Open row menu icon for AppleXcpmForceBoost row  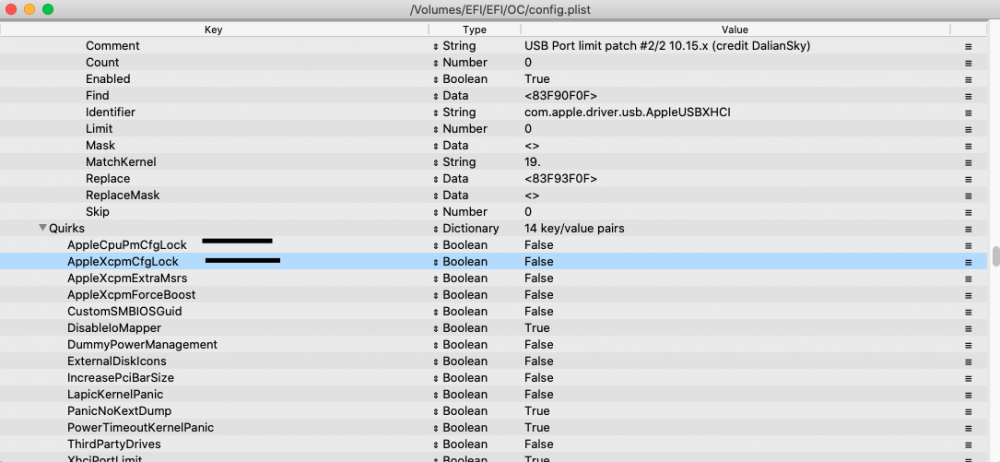(x=968, y=295)
